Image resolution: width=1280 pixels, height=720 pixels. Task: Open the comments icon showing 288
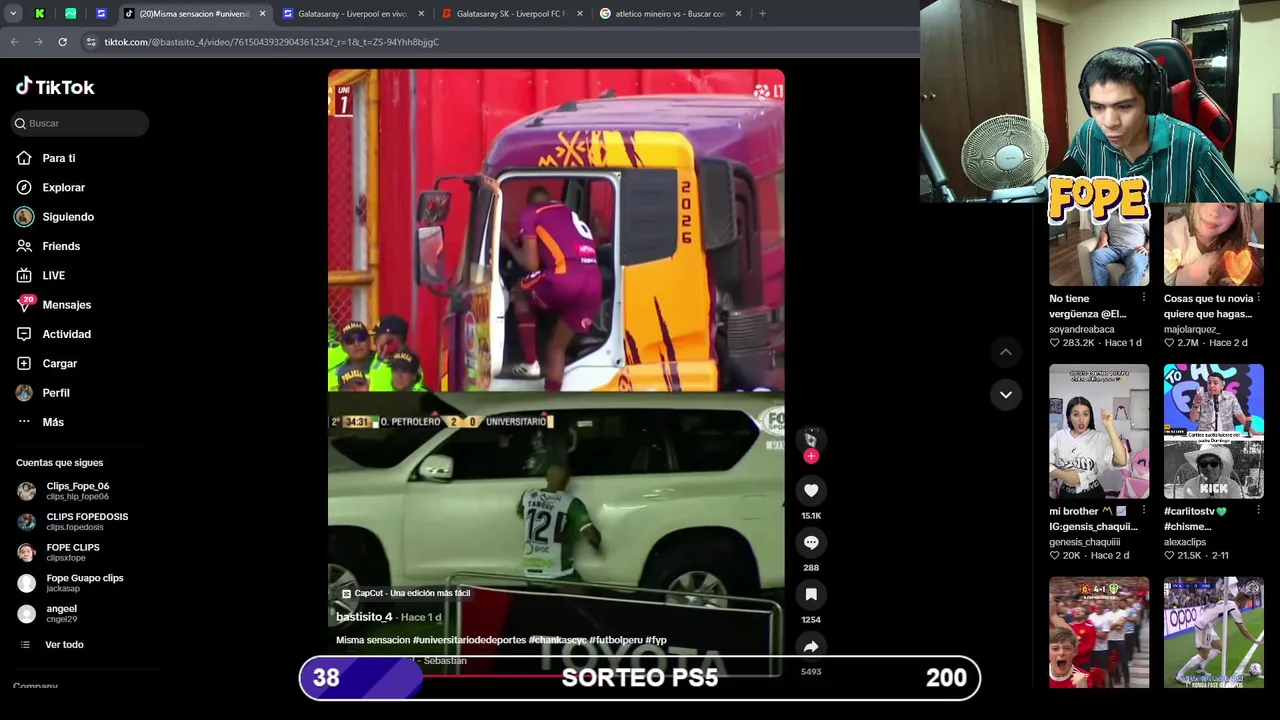click(x=811, y=542)
